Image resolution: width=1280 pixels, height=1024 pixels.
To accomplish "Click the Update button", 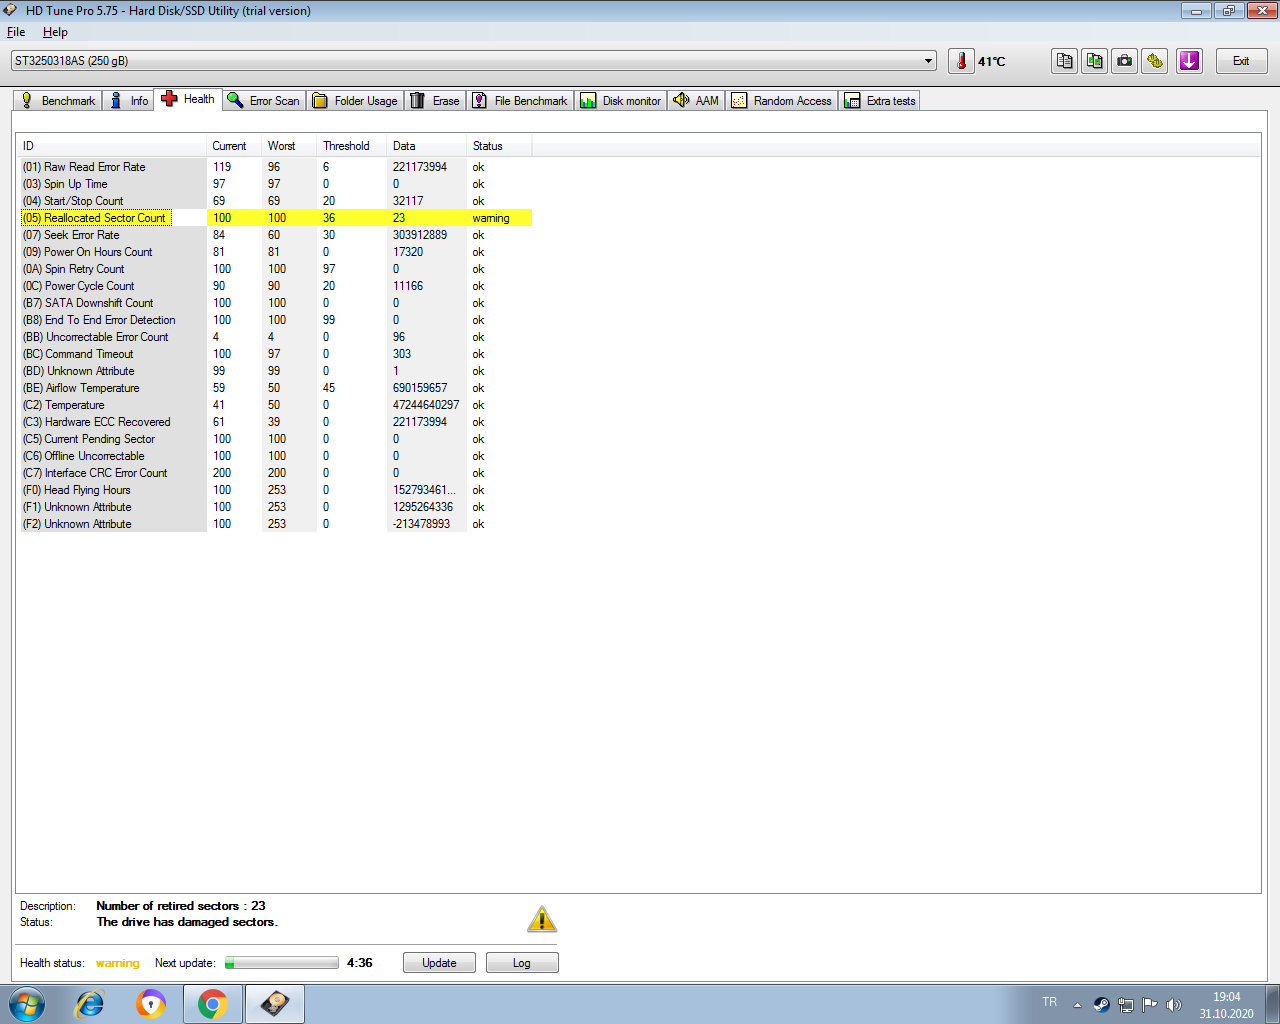I will 439,963.
